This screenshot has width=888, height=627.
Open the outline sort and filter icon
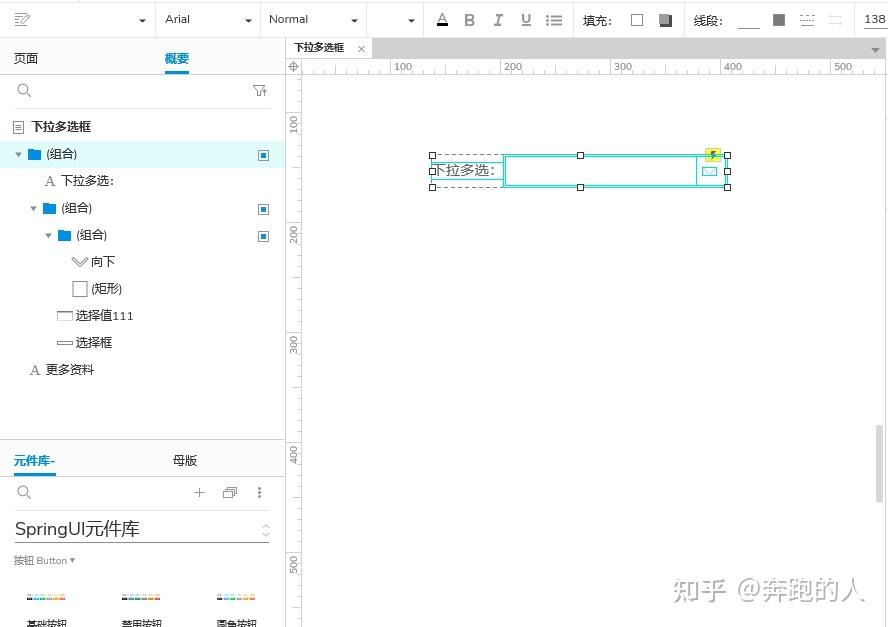(x=260, y=91)
